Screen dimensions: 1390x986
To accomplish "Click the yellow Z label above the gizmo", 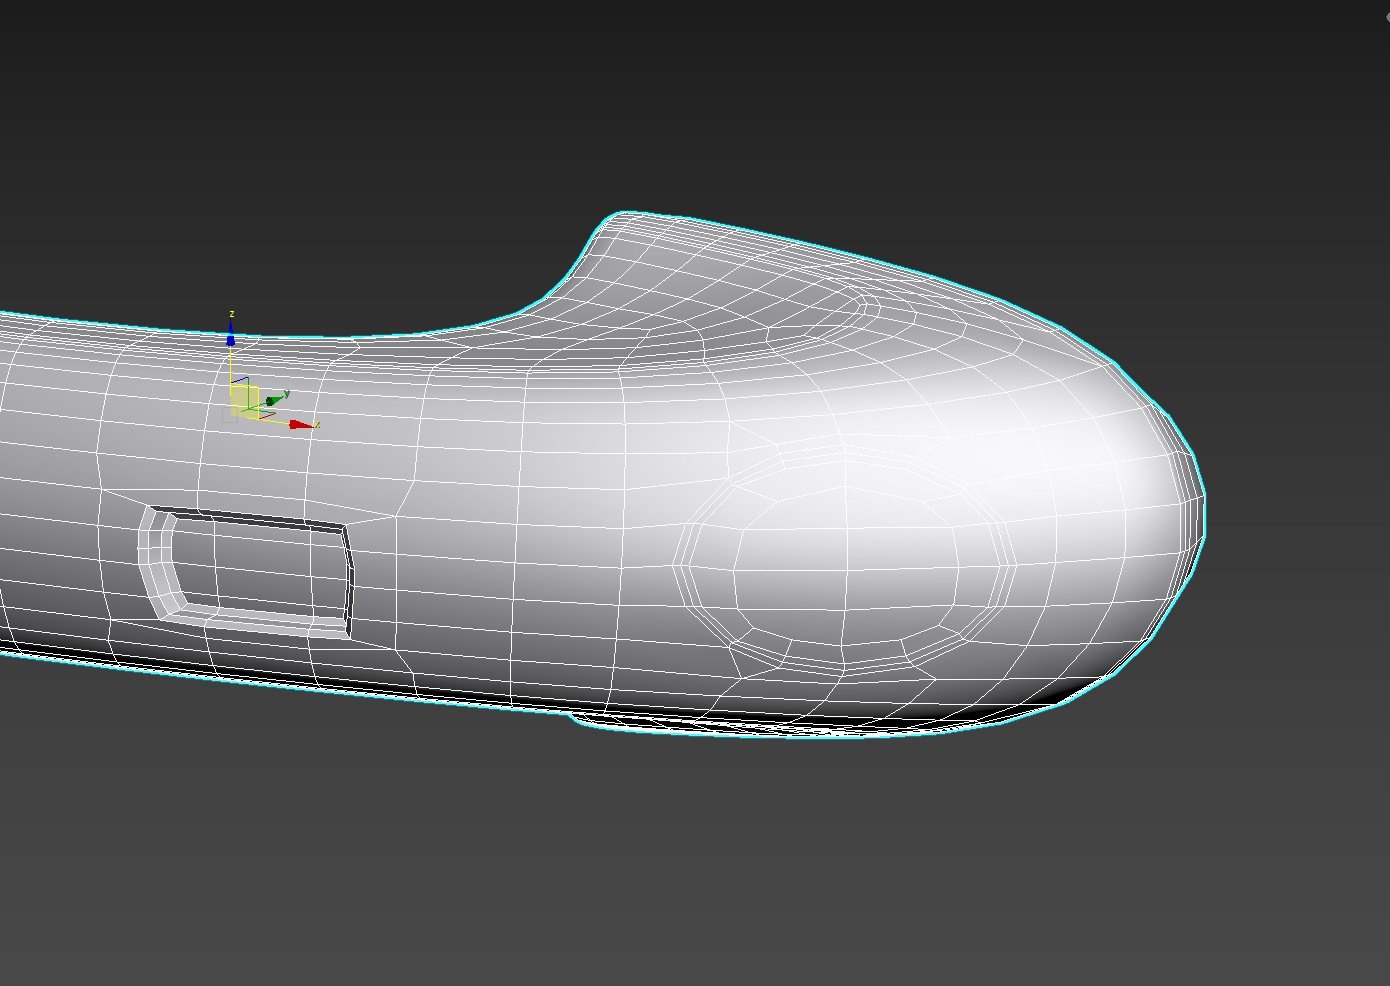I will 232,314.
